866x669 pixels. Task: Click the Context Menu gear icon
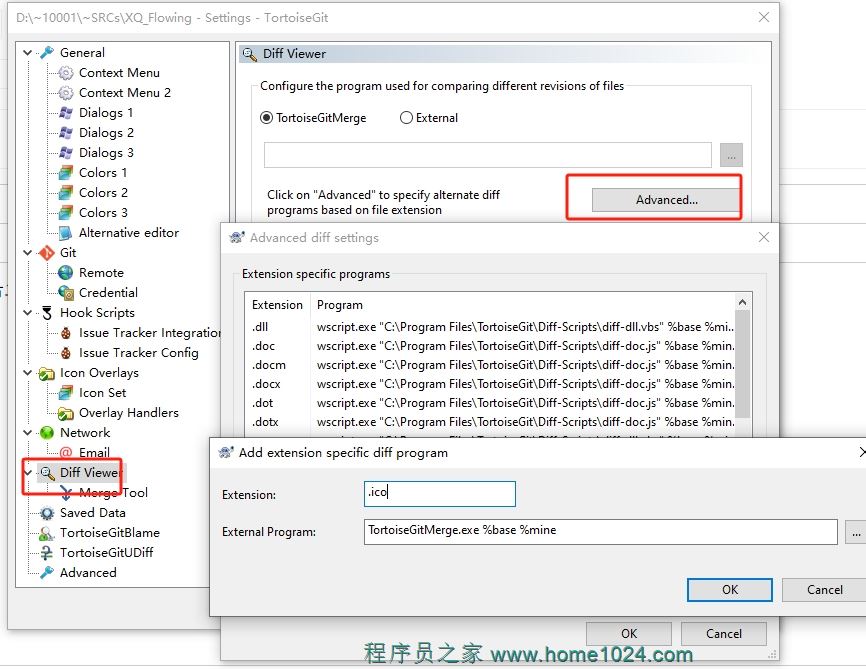click(66, 73)
